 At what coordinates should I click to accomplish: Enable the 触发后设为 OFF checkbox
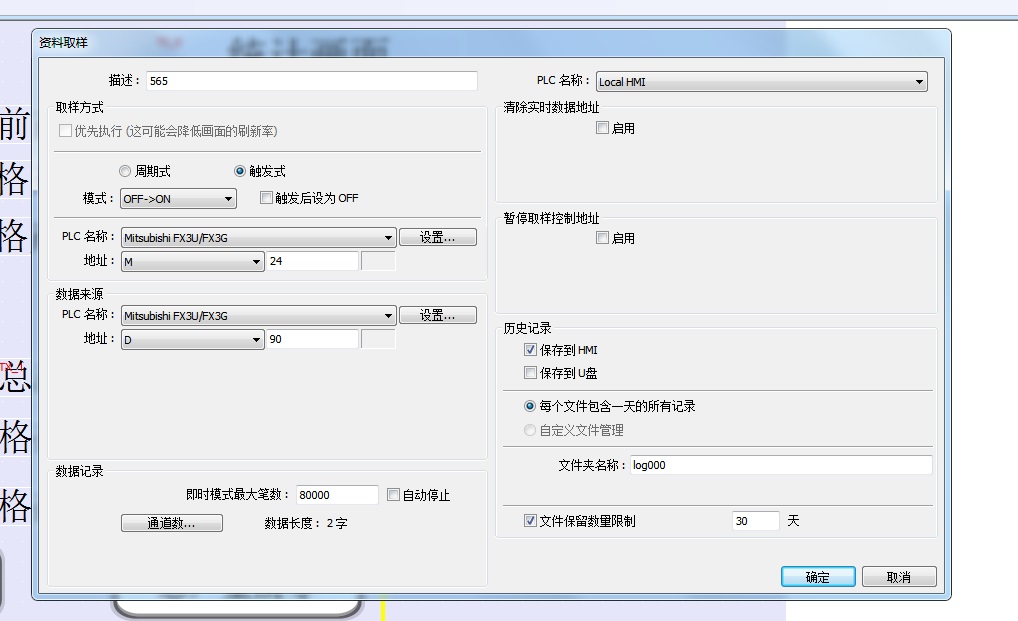pyautogui.click(x=266, y=198)
